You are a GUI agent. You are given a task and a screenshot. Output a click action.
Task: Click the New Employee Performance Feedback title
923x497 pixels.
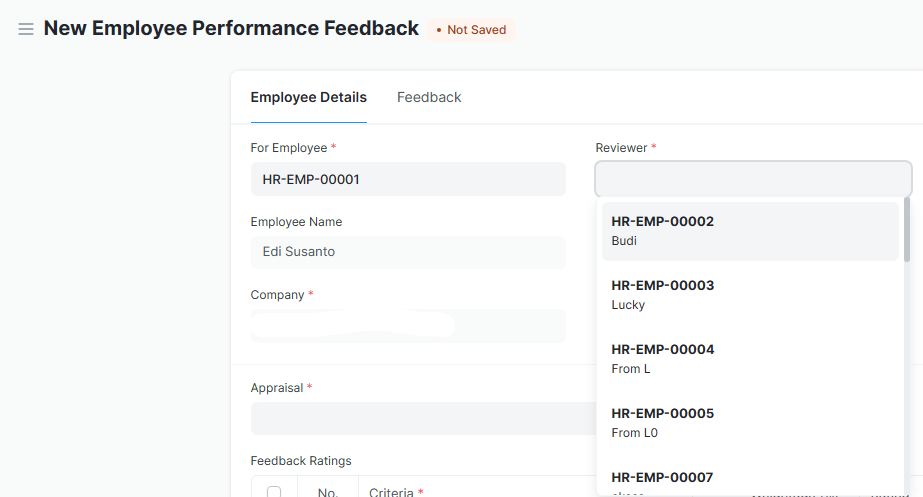tap(231, 29)
